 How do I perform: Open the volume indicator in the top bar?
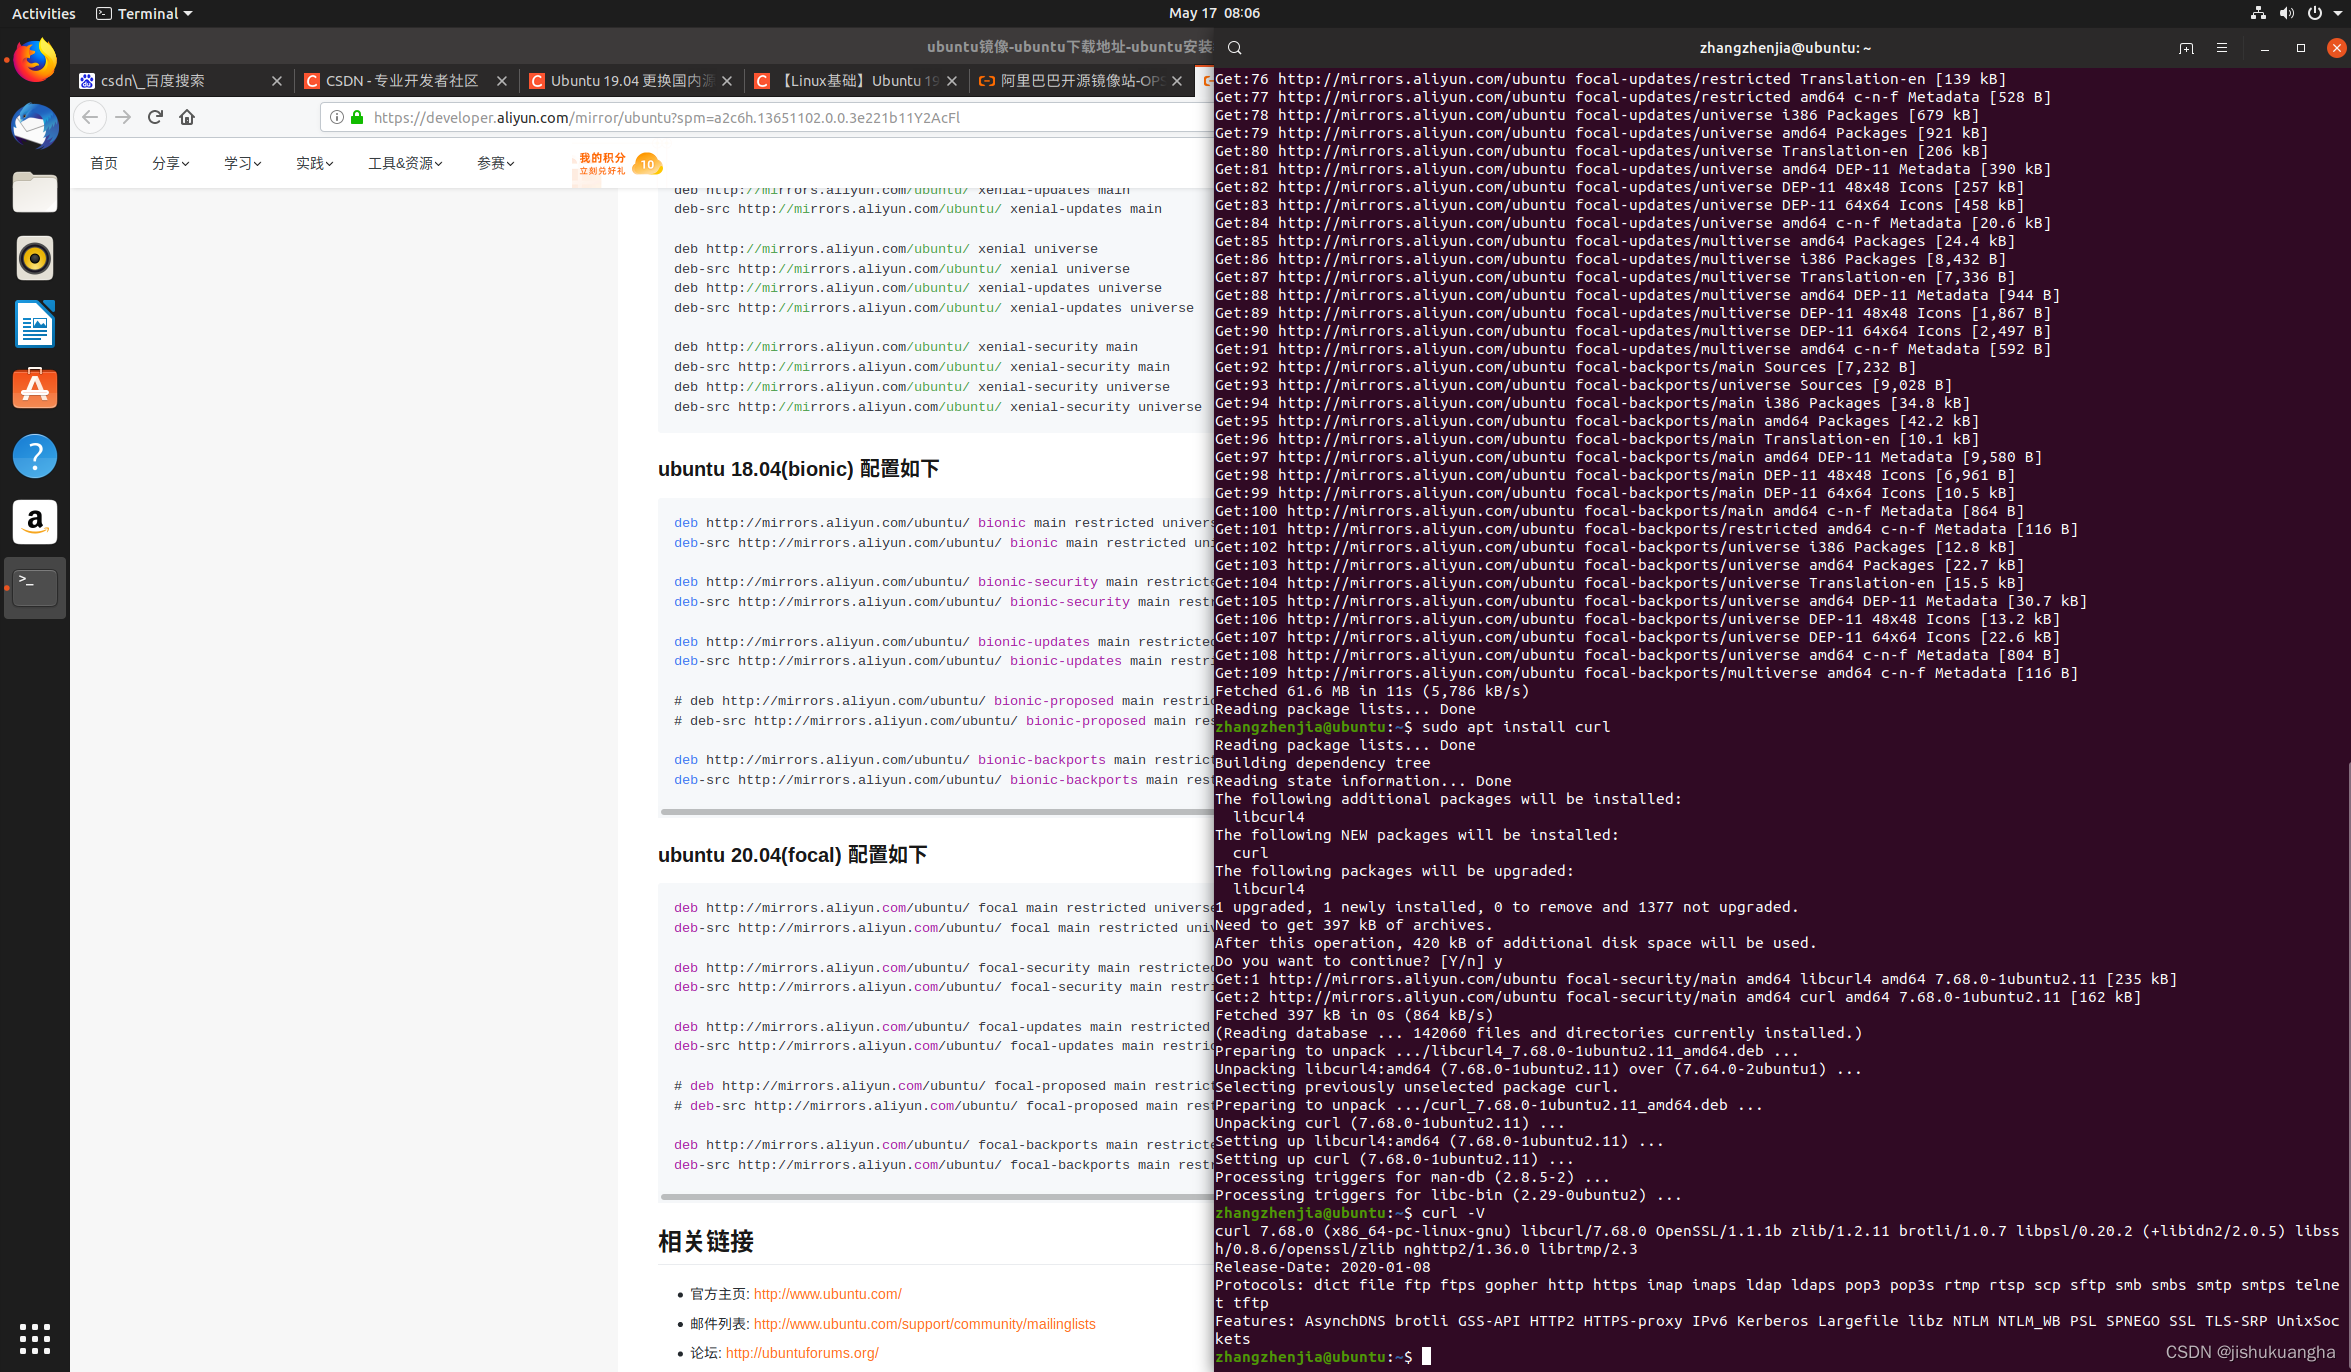click(2286, 13)
